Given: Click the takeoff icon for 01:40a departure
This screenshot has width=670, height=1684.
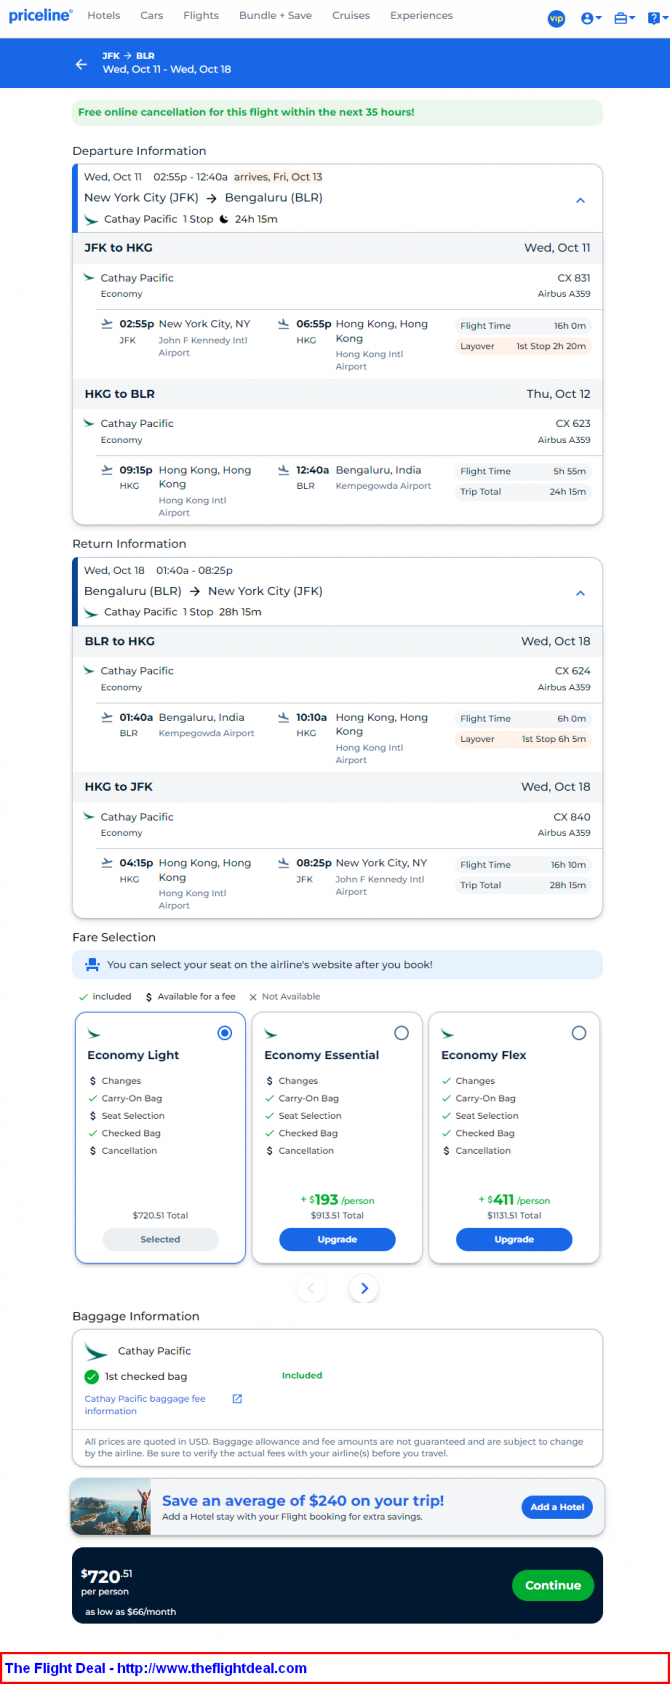Looking at the screenshot, I should [107, 717].
